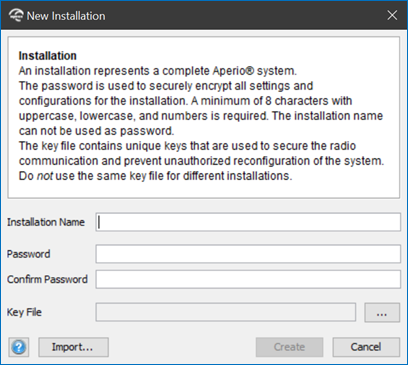
Task: Click the Key File path field
Action: tap(226, 312)
